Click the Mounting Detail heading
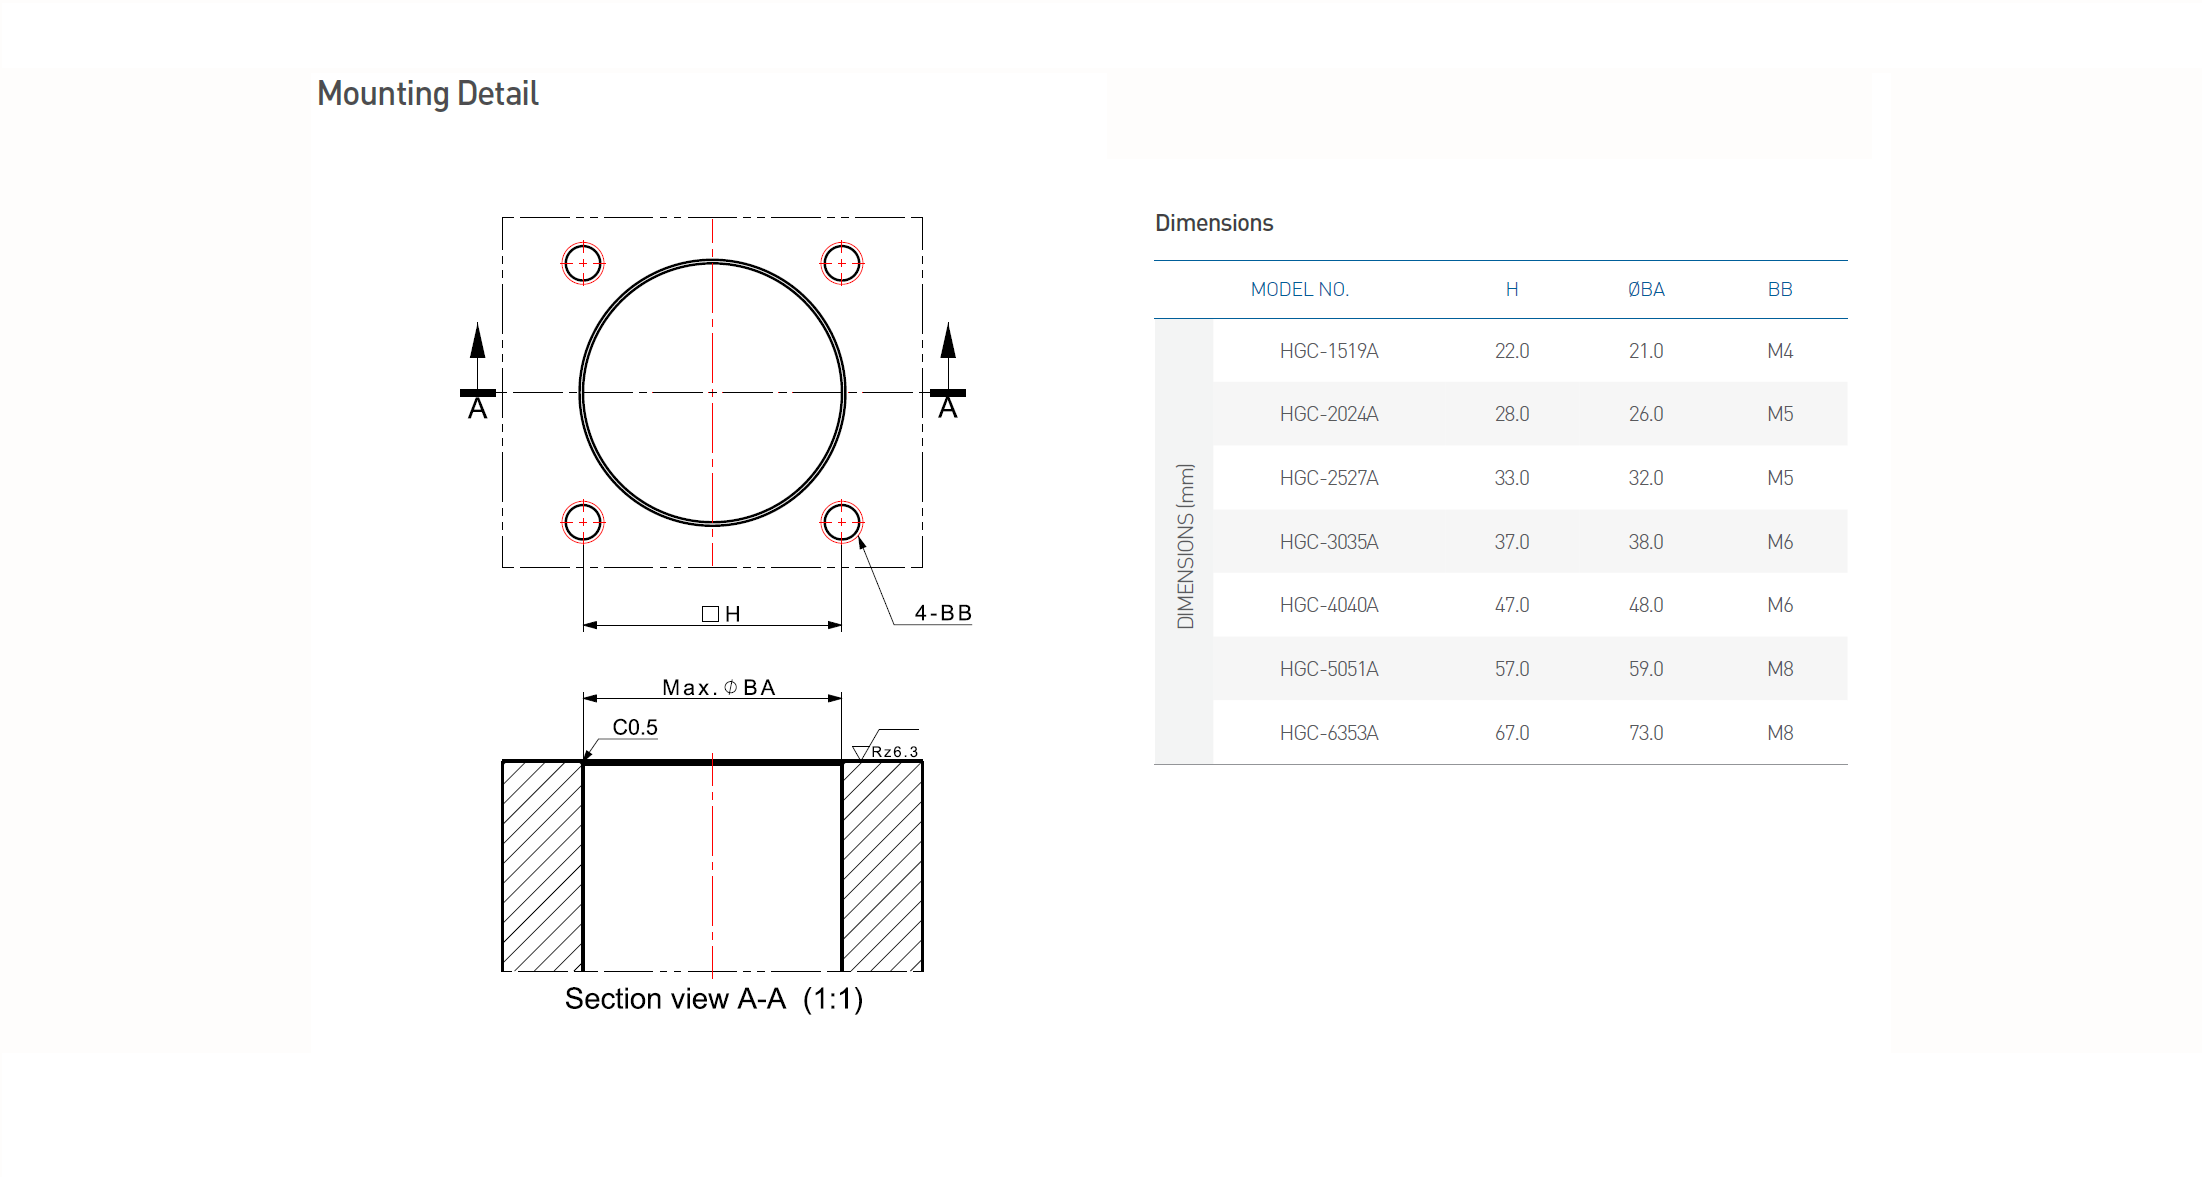2202x1177 pixels. [427, 94]
